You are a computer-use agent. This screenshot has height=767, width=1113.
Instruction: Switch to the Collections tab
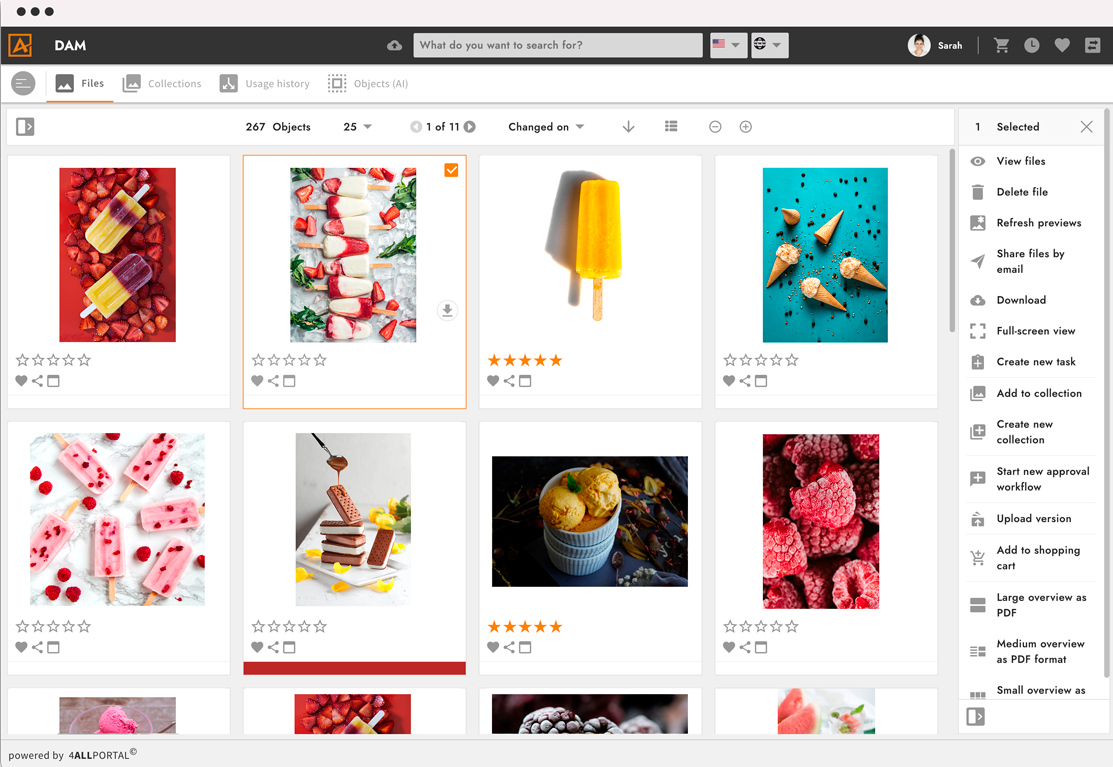pos(162,84)
